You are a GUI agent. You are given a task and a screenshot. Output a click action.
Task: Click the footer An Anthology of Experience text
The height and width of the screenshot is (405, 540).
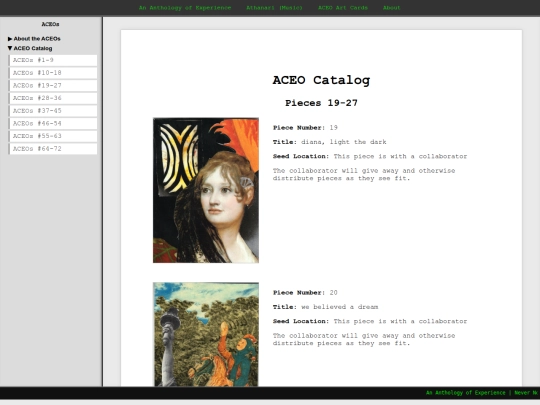point(466,393)
